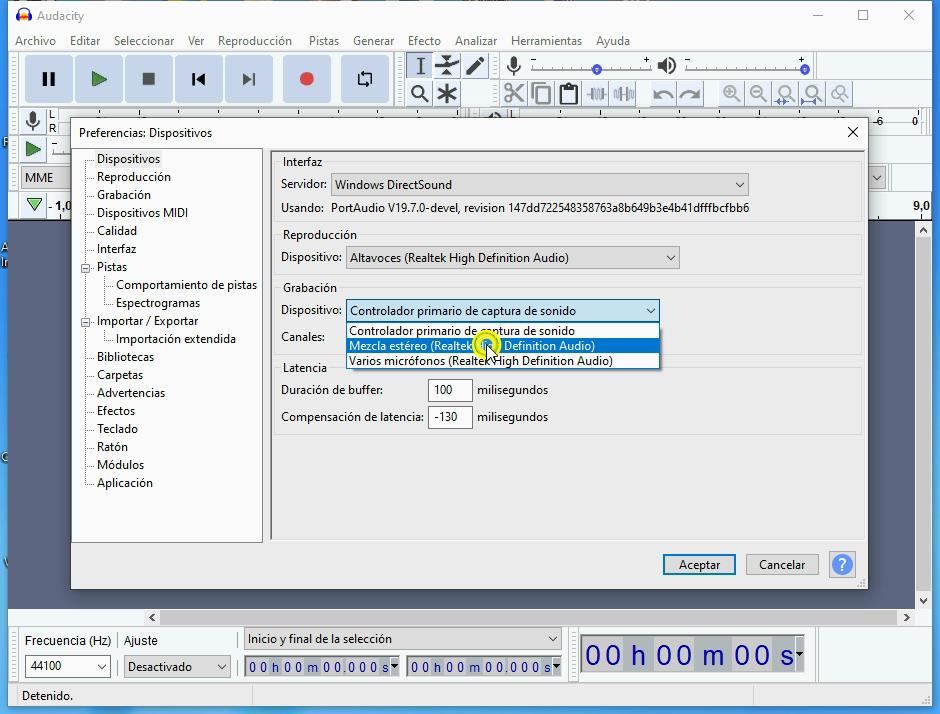Click the Cancelar button

[x=782, y=565]
